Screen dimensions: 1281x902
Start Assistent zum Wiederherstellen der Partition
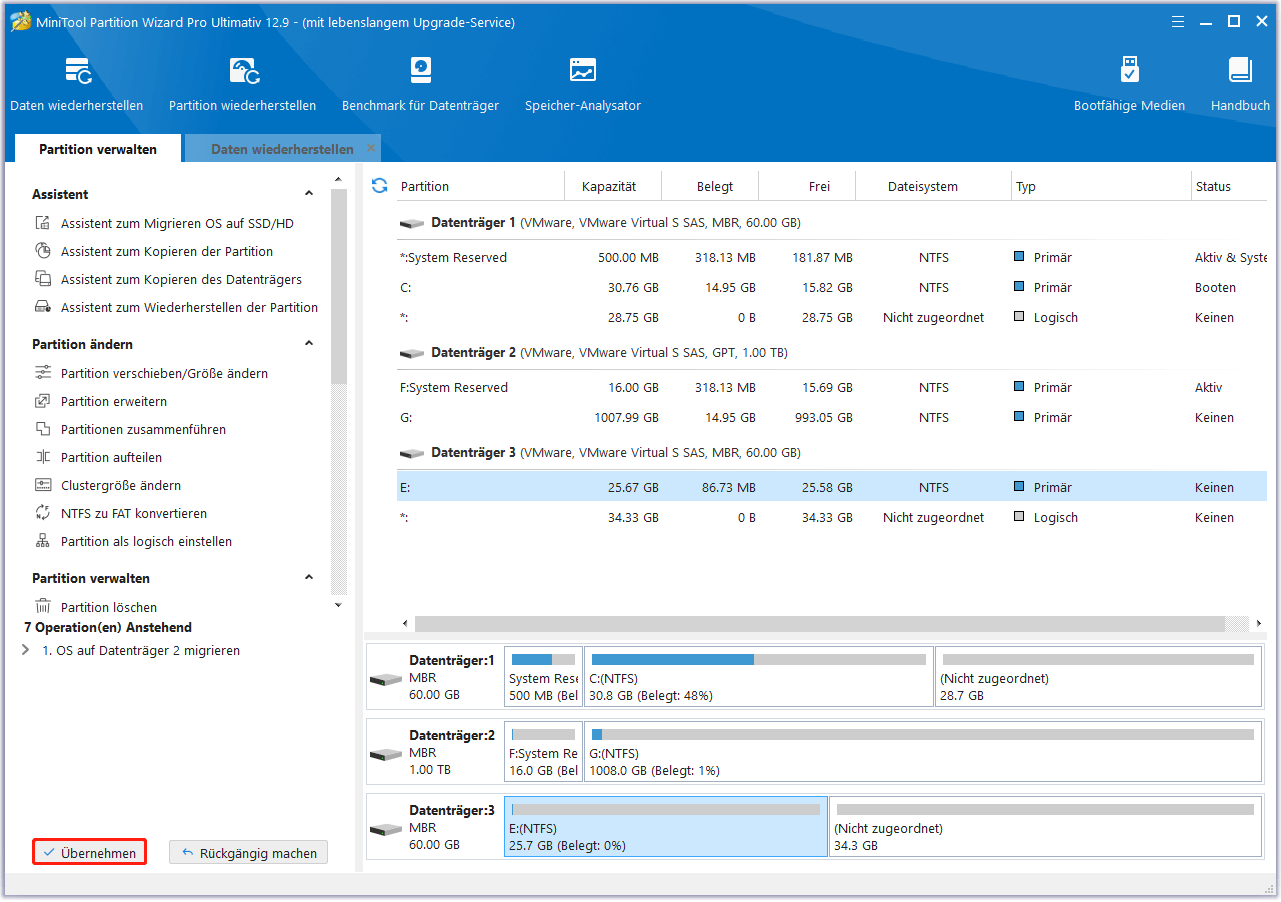click(x=189, y=308)
